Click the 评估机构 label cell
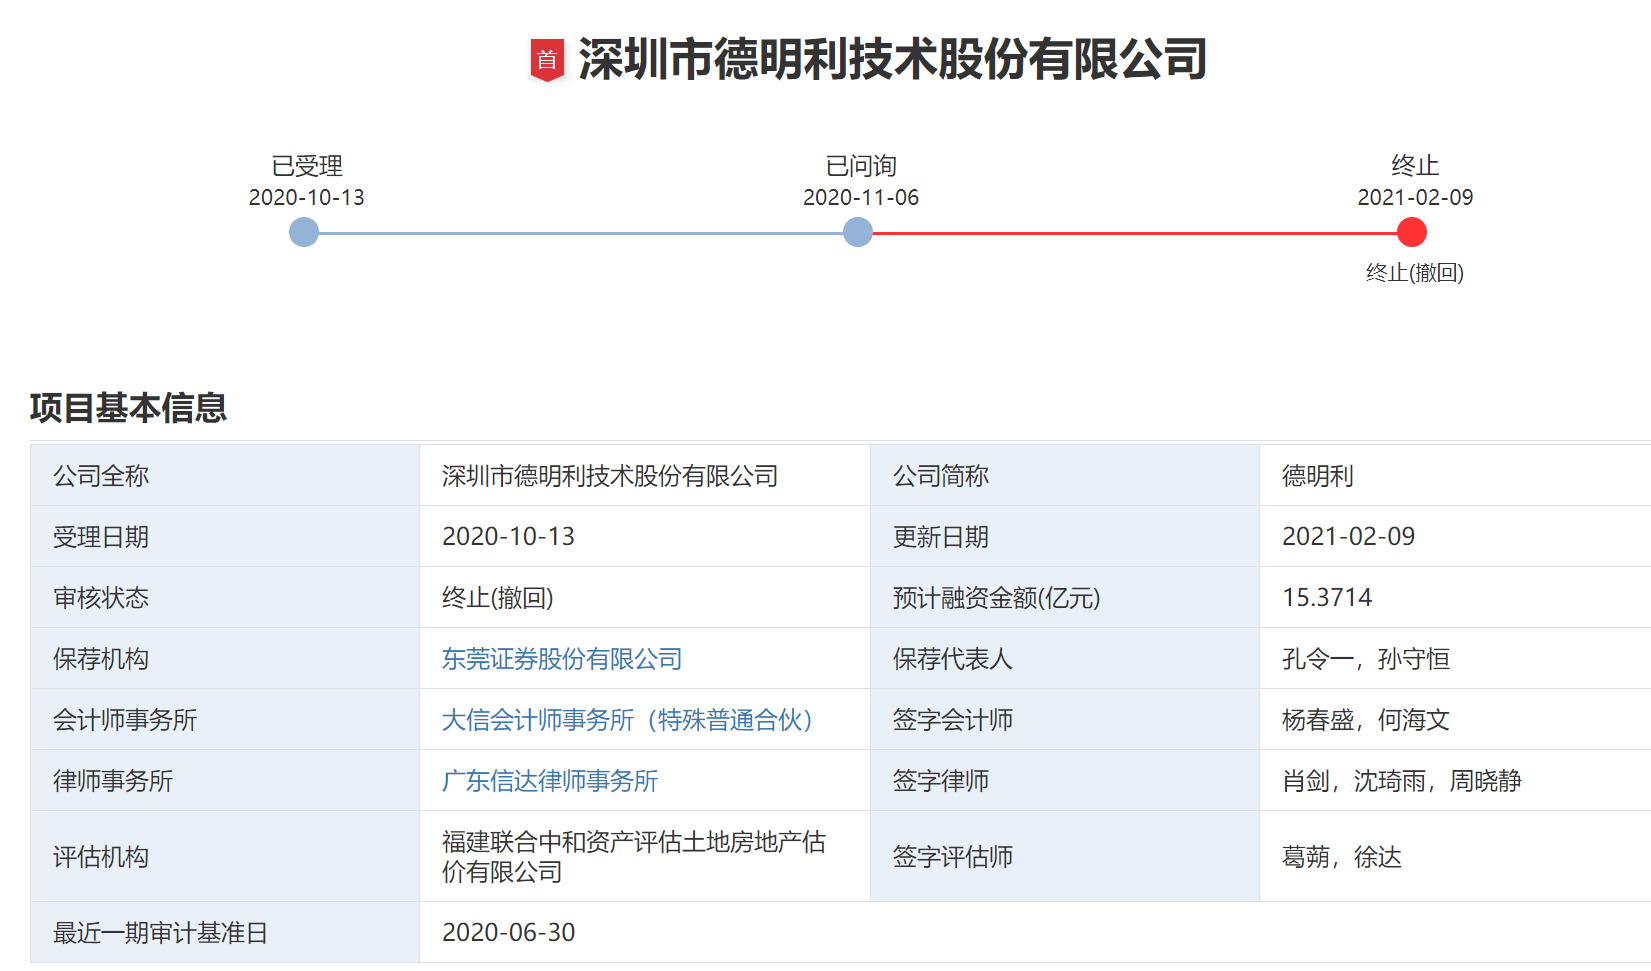The height and width of the screenshot is (971, 1651). tap(225, 857)
